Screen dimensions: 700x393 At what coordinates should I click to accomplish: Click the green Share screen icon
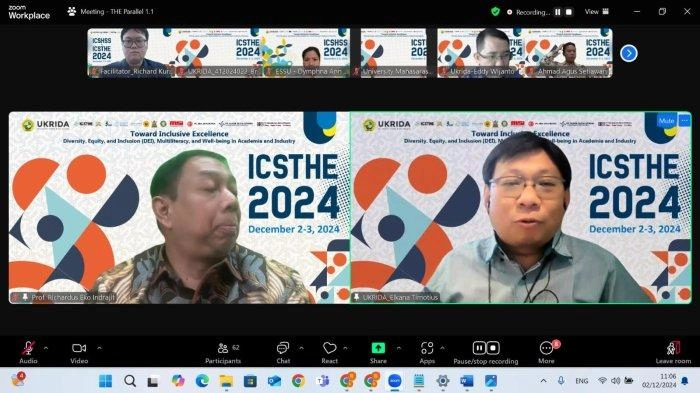(378, 347)
